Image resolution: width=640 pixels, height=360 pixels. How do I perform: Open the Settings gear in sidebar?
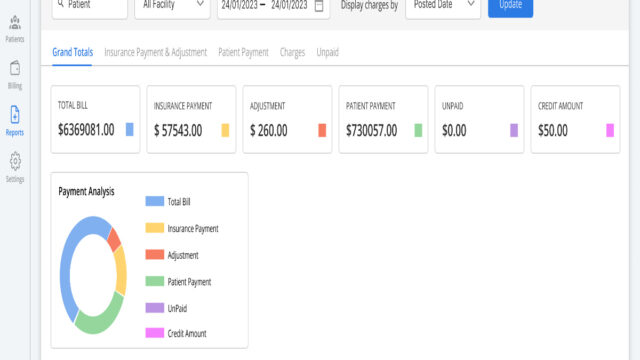15,167
